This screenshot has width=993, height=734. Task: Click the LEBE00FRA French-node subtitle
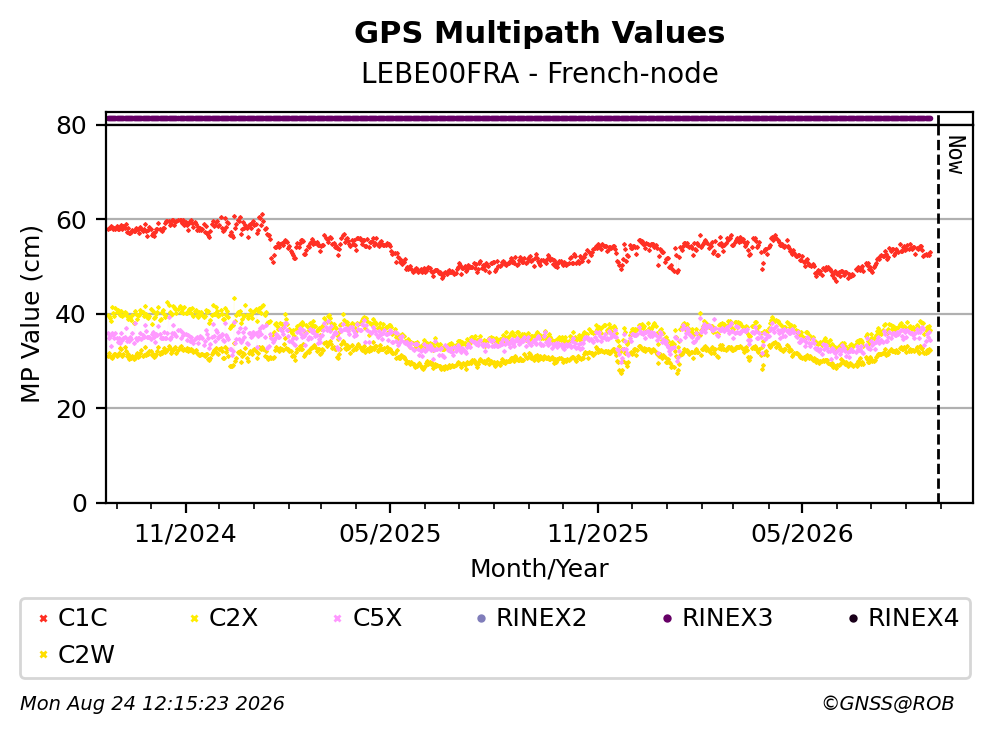540,73
